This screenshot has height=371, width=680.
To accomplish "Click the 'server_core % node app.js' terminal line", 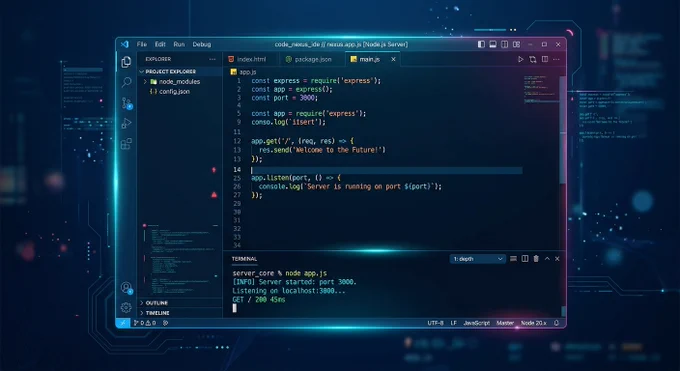I will pos(280,273).
